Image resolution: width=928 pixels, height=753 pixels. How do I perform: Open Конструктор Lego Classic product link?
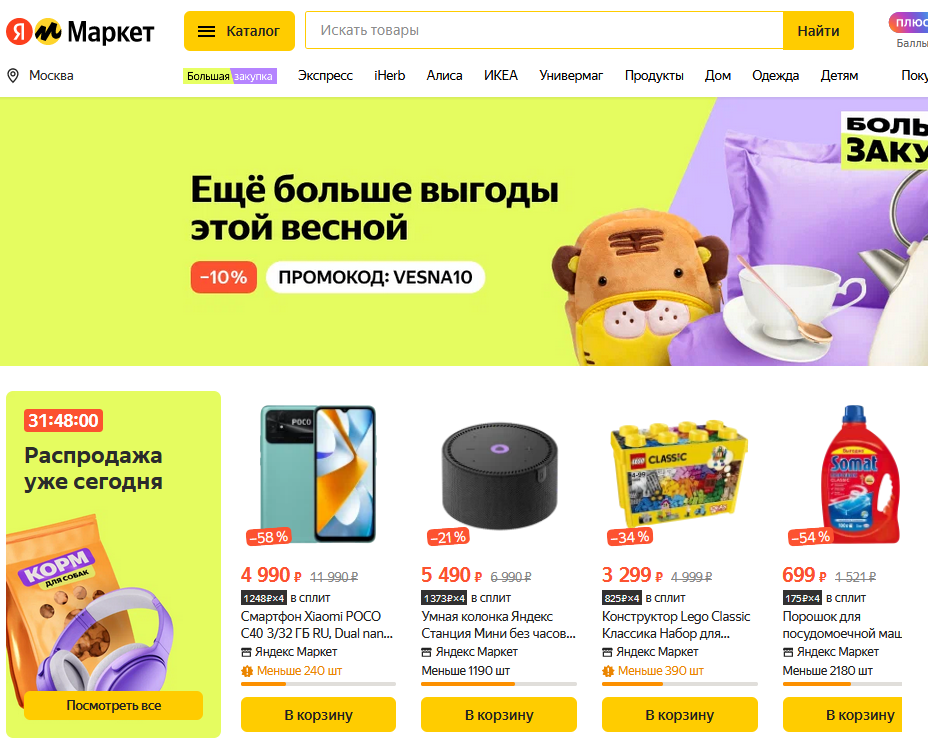pos(676,625)
